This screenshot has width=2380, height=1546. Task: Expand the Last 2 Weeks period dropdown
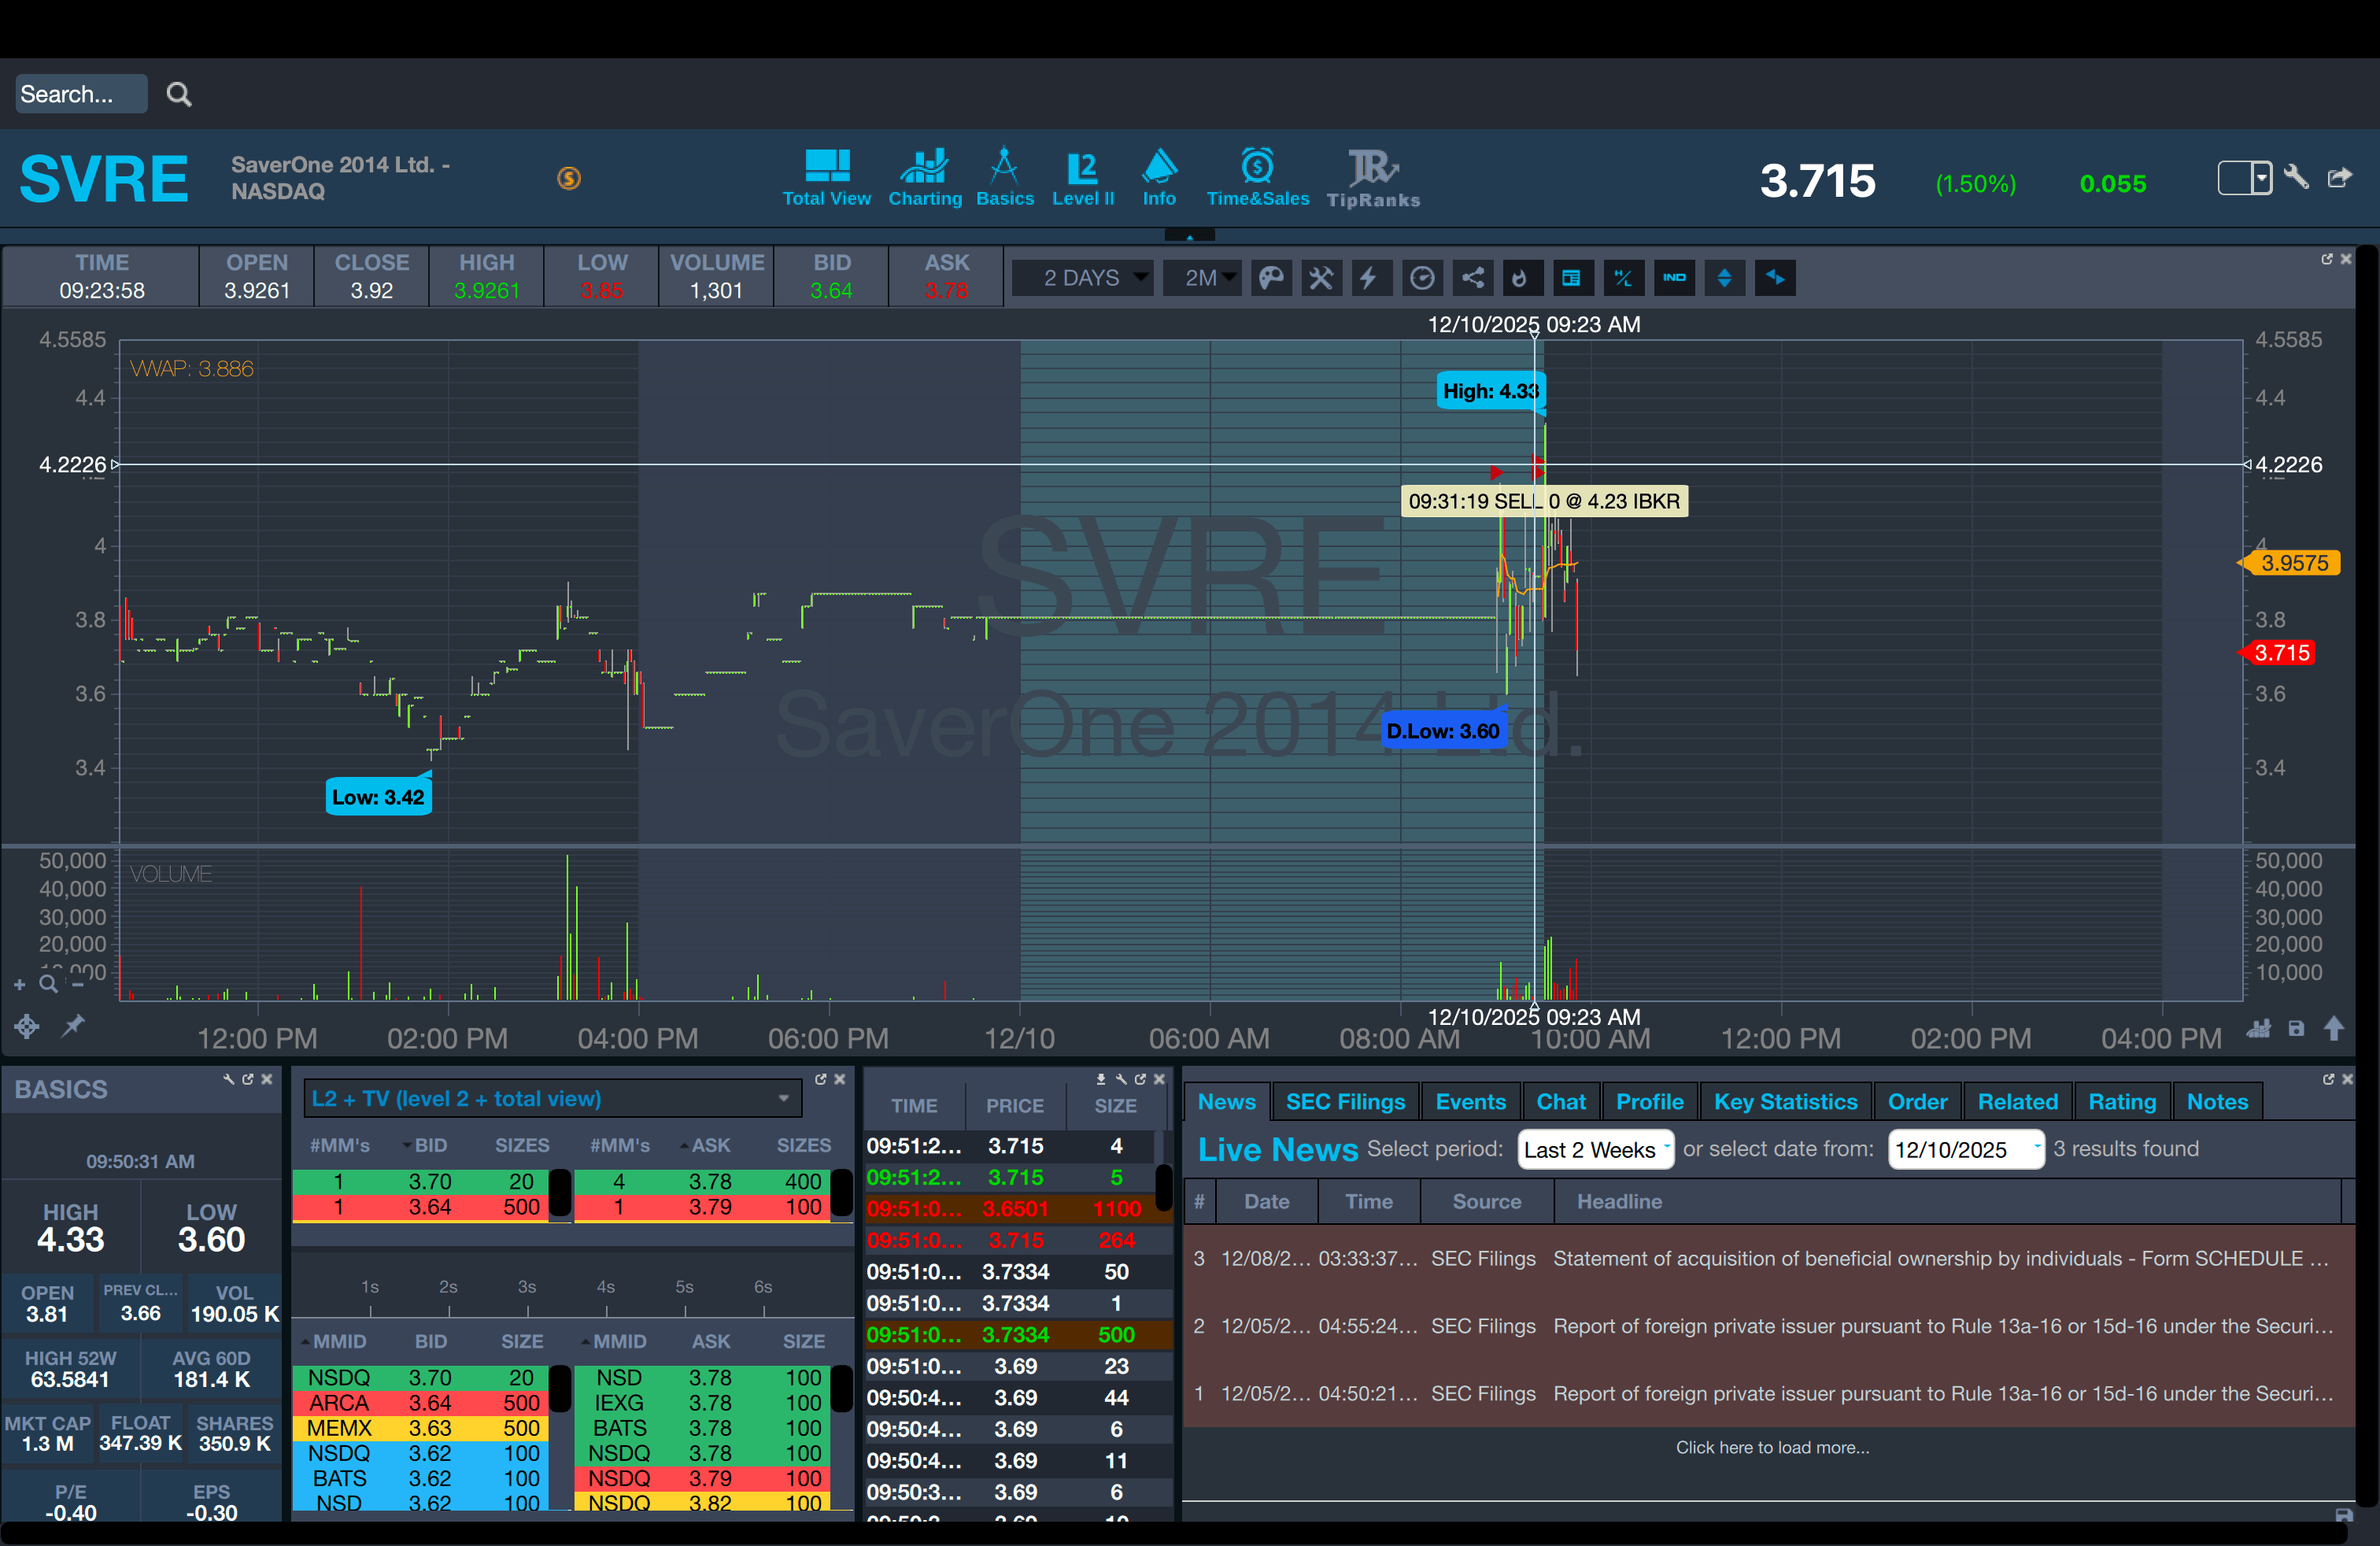(1595, 1149)
